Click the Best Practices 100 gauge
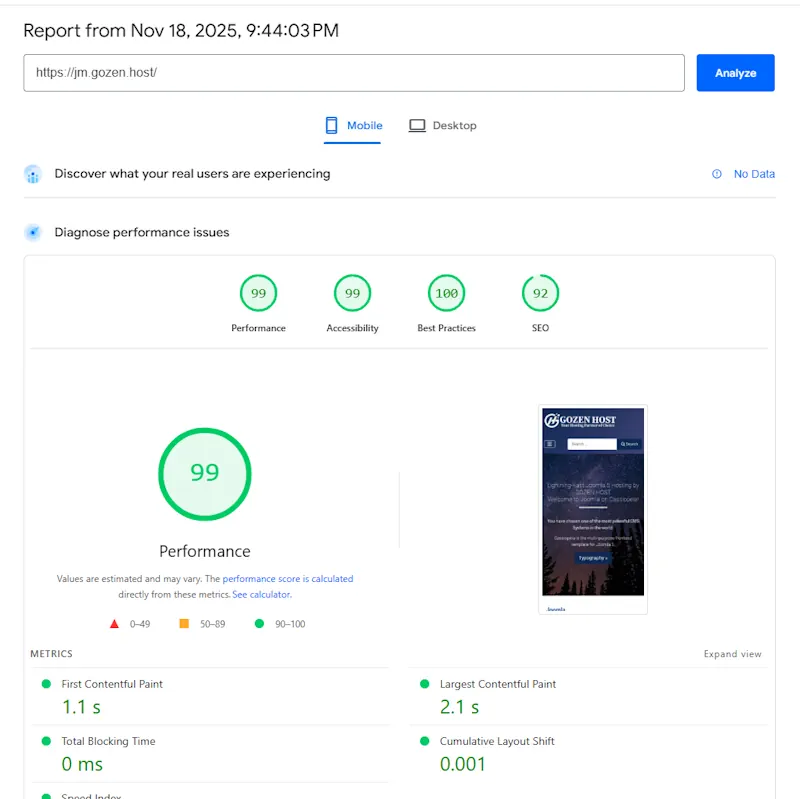This screenshot has height=799, width=800. click(446, 293)
